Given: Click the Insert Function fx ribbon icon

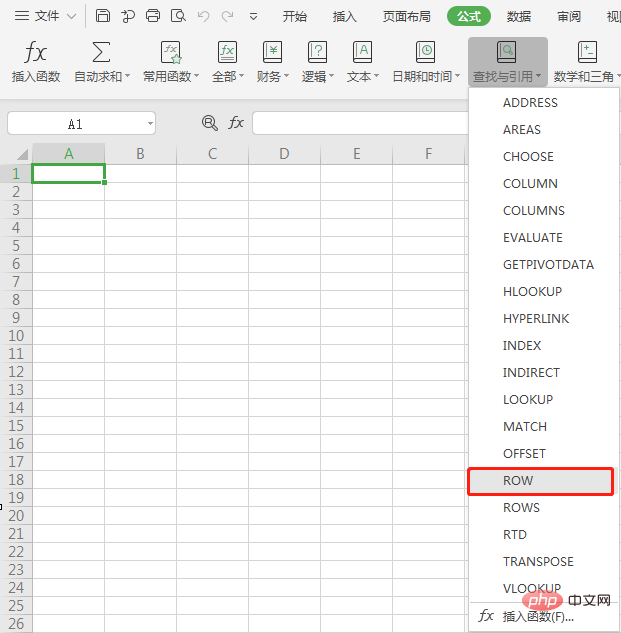Looking at the screenshot, I should (x=36, y=53).
